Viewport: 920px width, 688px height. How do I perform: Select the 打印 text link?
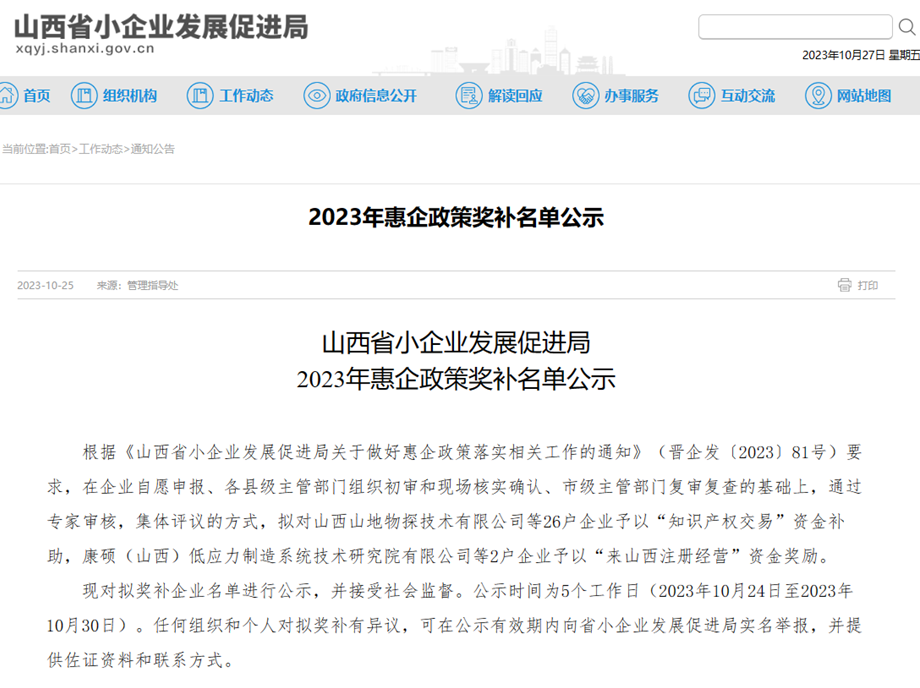(868, 286)
